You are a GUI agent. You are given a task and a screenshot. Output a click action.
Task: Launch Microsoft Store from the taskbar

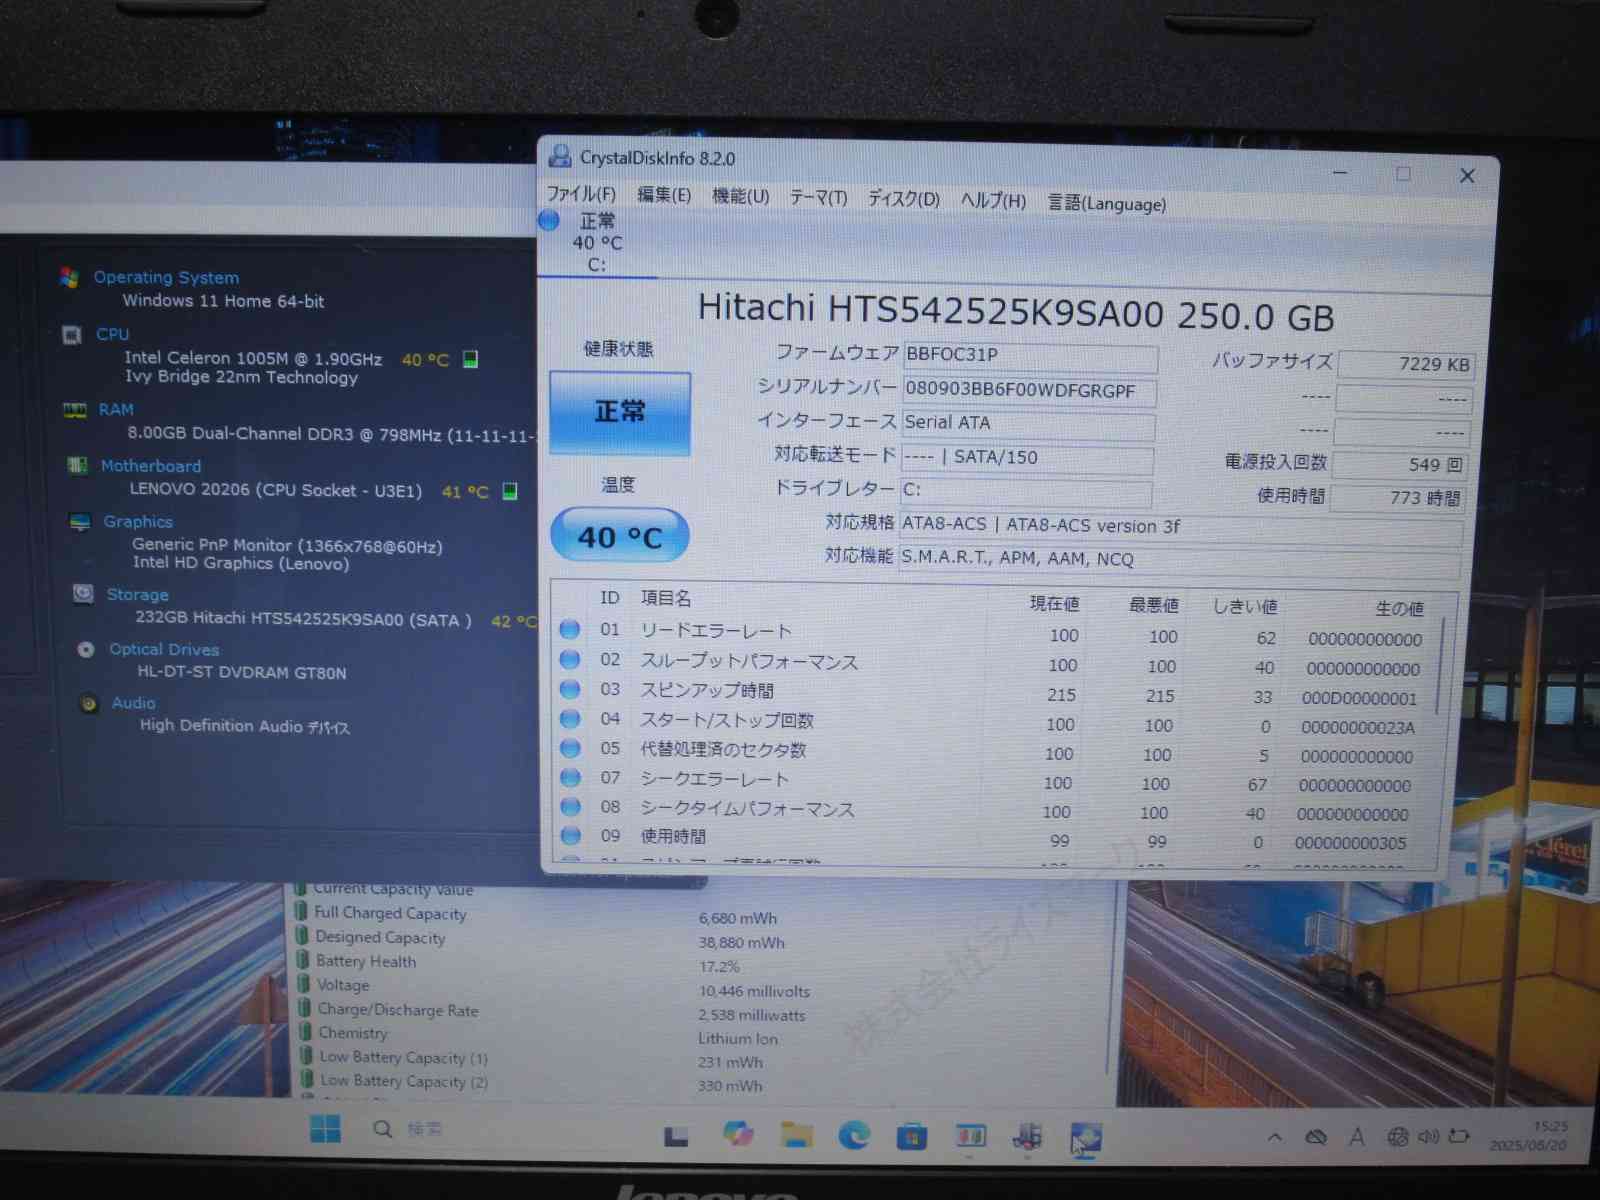(x=911, y=1136)
